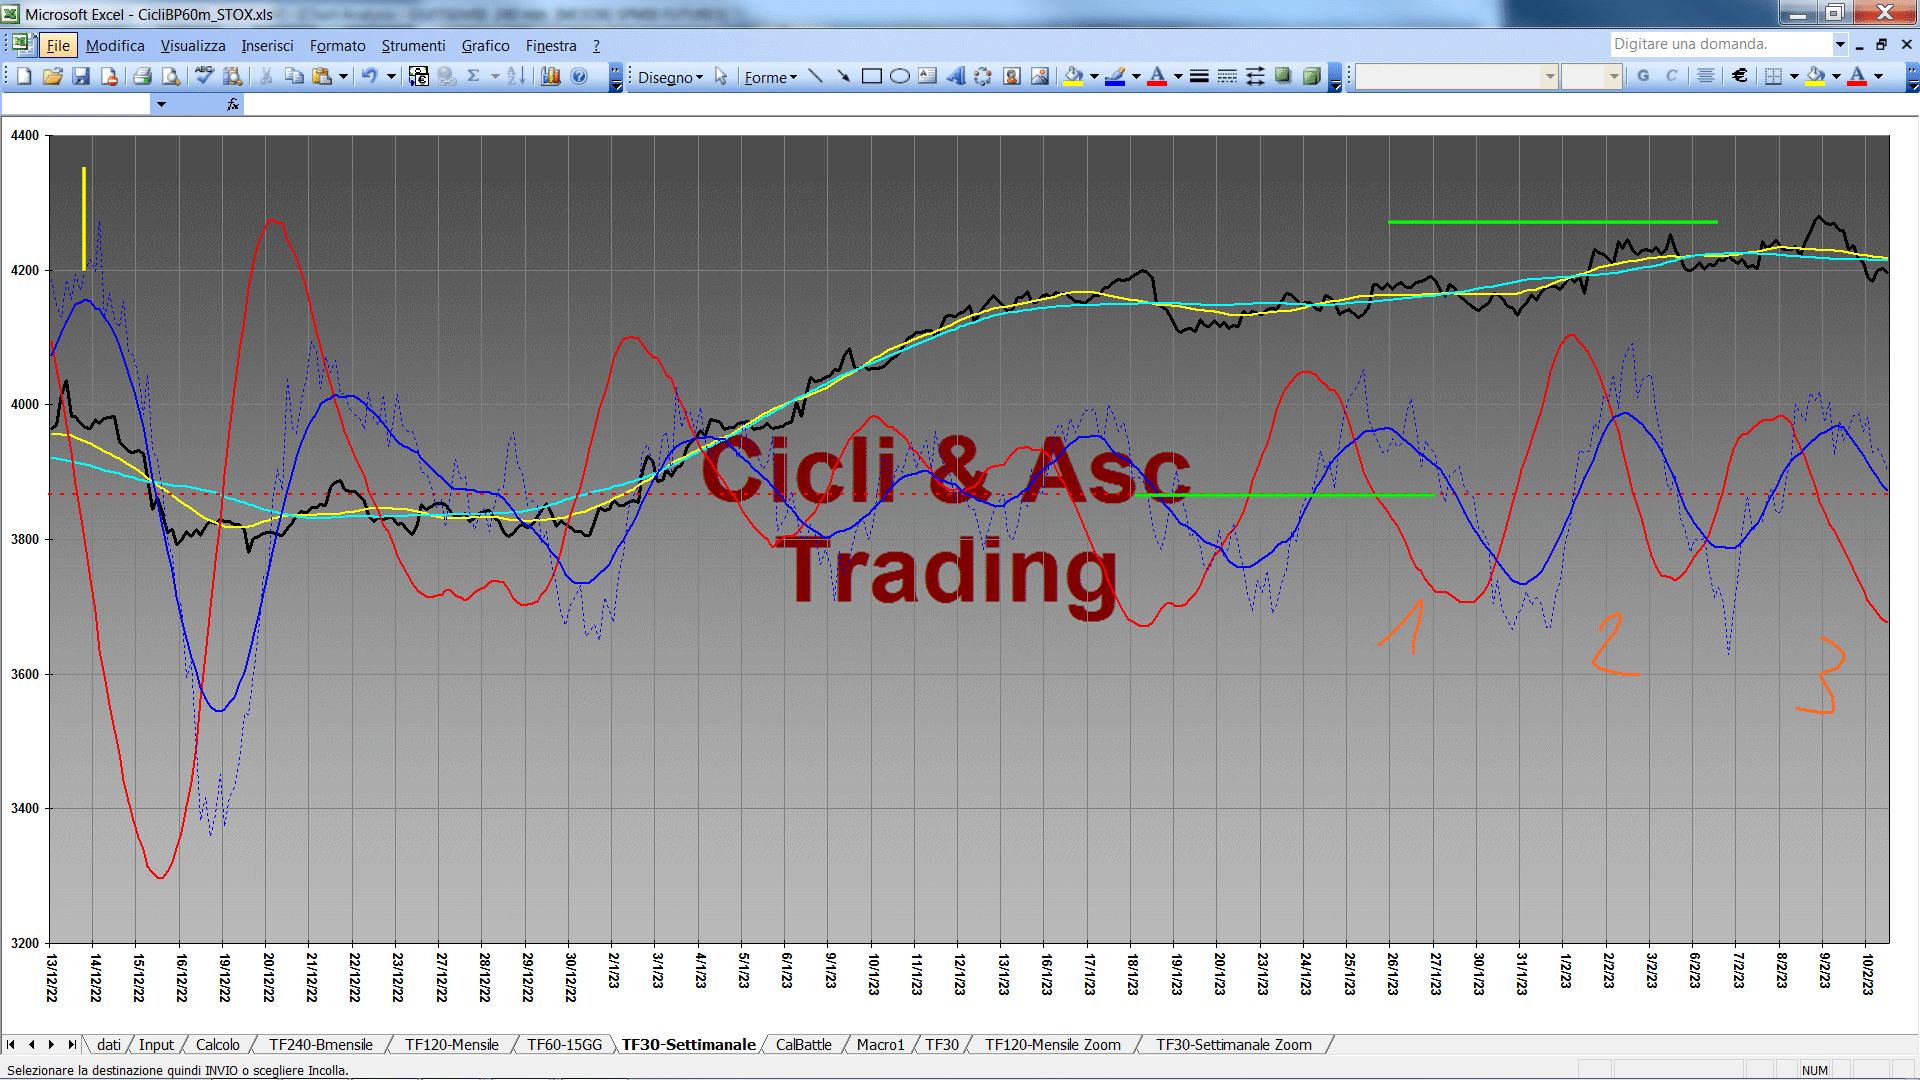The image size is (1920, 1080).
Task: Click drawing line color brush
Action: pos(1116,76)
